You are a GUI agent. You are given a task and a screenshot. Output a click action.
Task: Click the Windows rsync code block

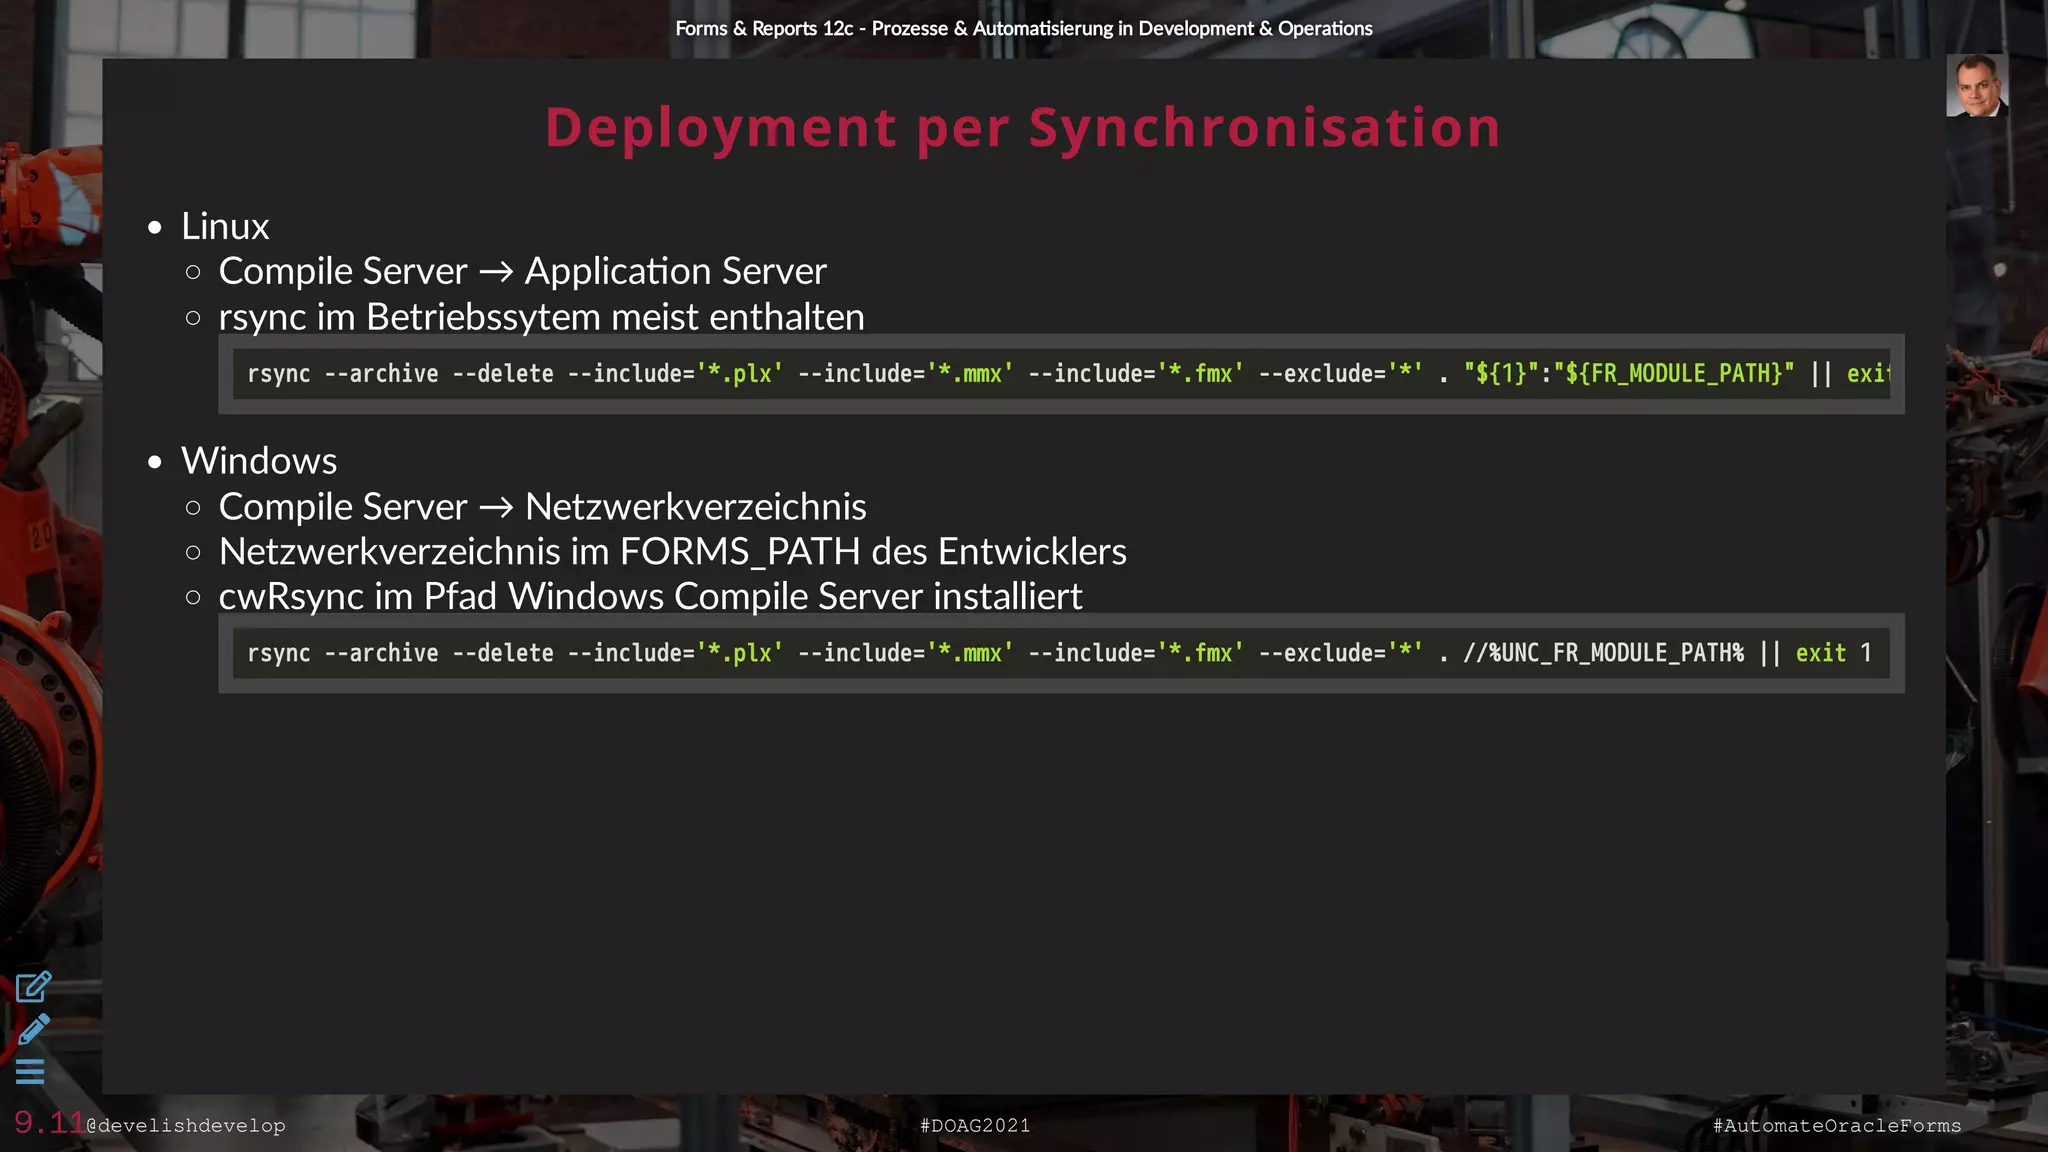pyautogui.click(x=1061, y=653)
